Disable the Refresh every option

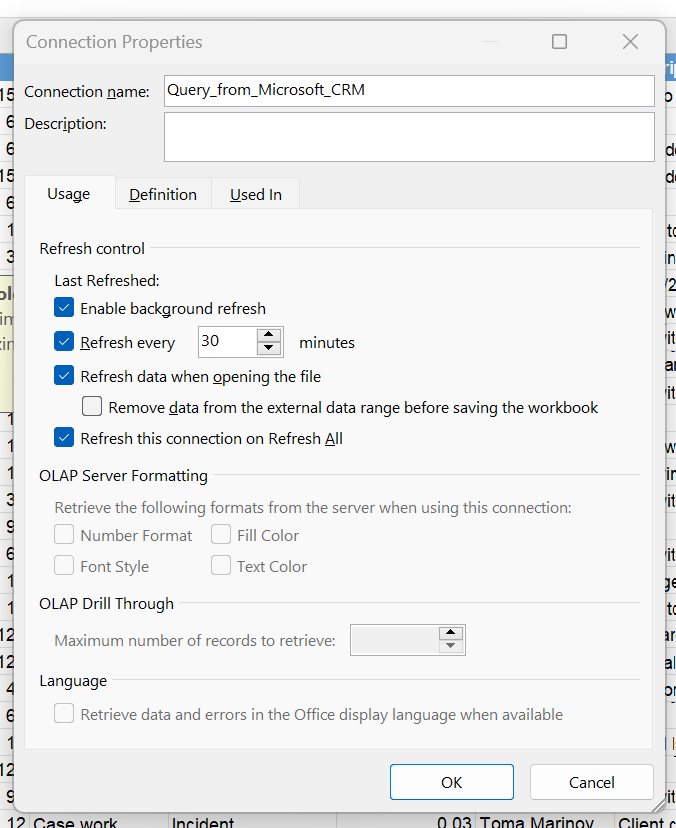click(63, 341)
